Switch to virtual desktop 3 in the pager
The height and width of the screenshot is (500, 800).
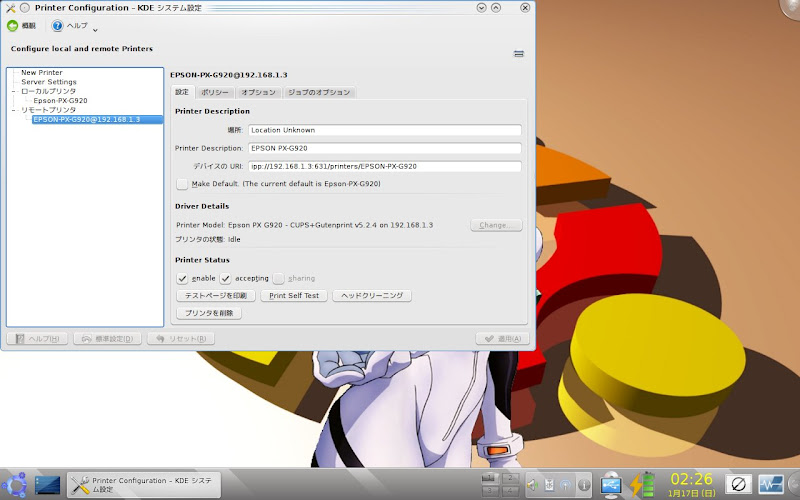(490, 491)
